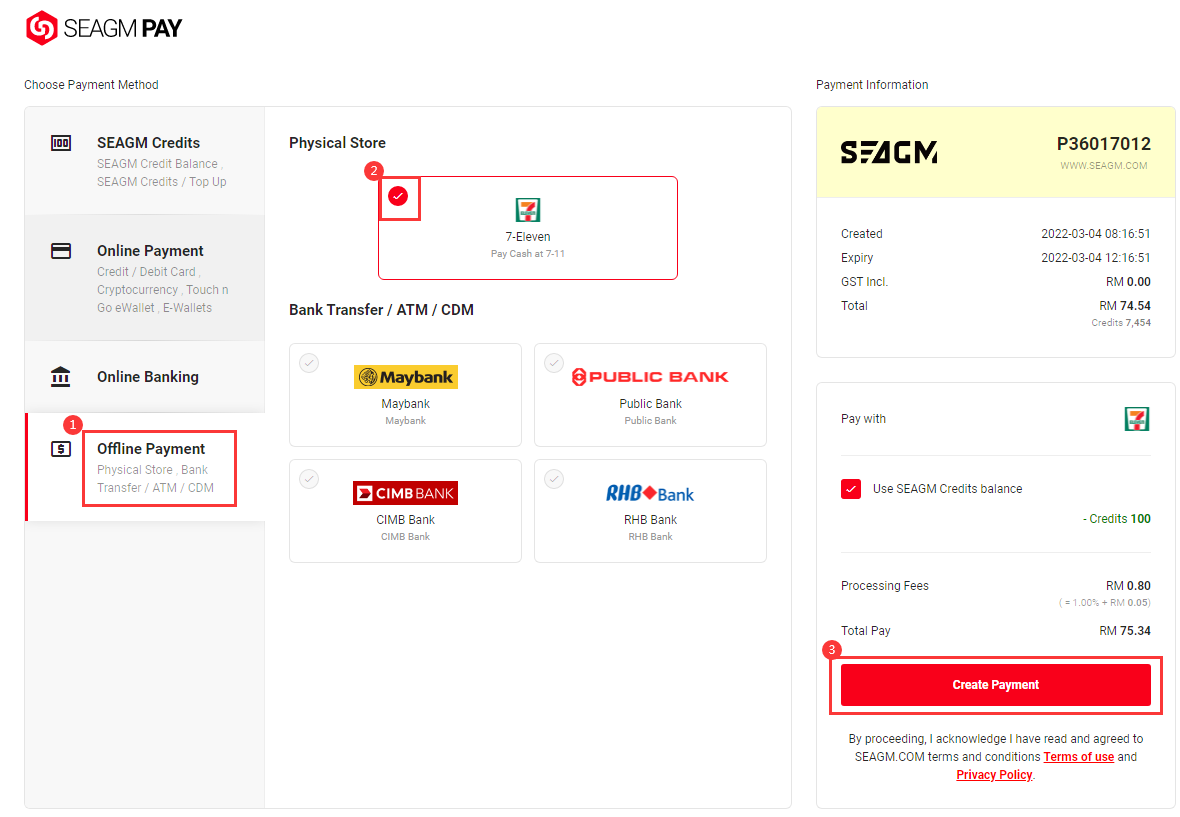This screenshot has width=1180, height=817.
Task: Click the '- Credits 100' deduction text
Action: point(1117,519)
